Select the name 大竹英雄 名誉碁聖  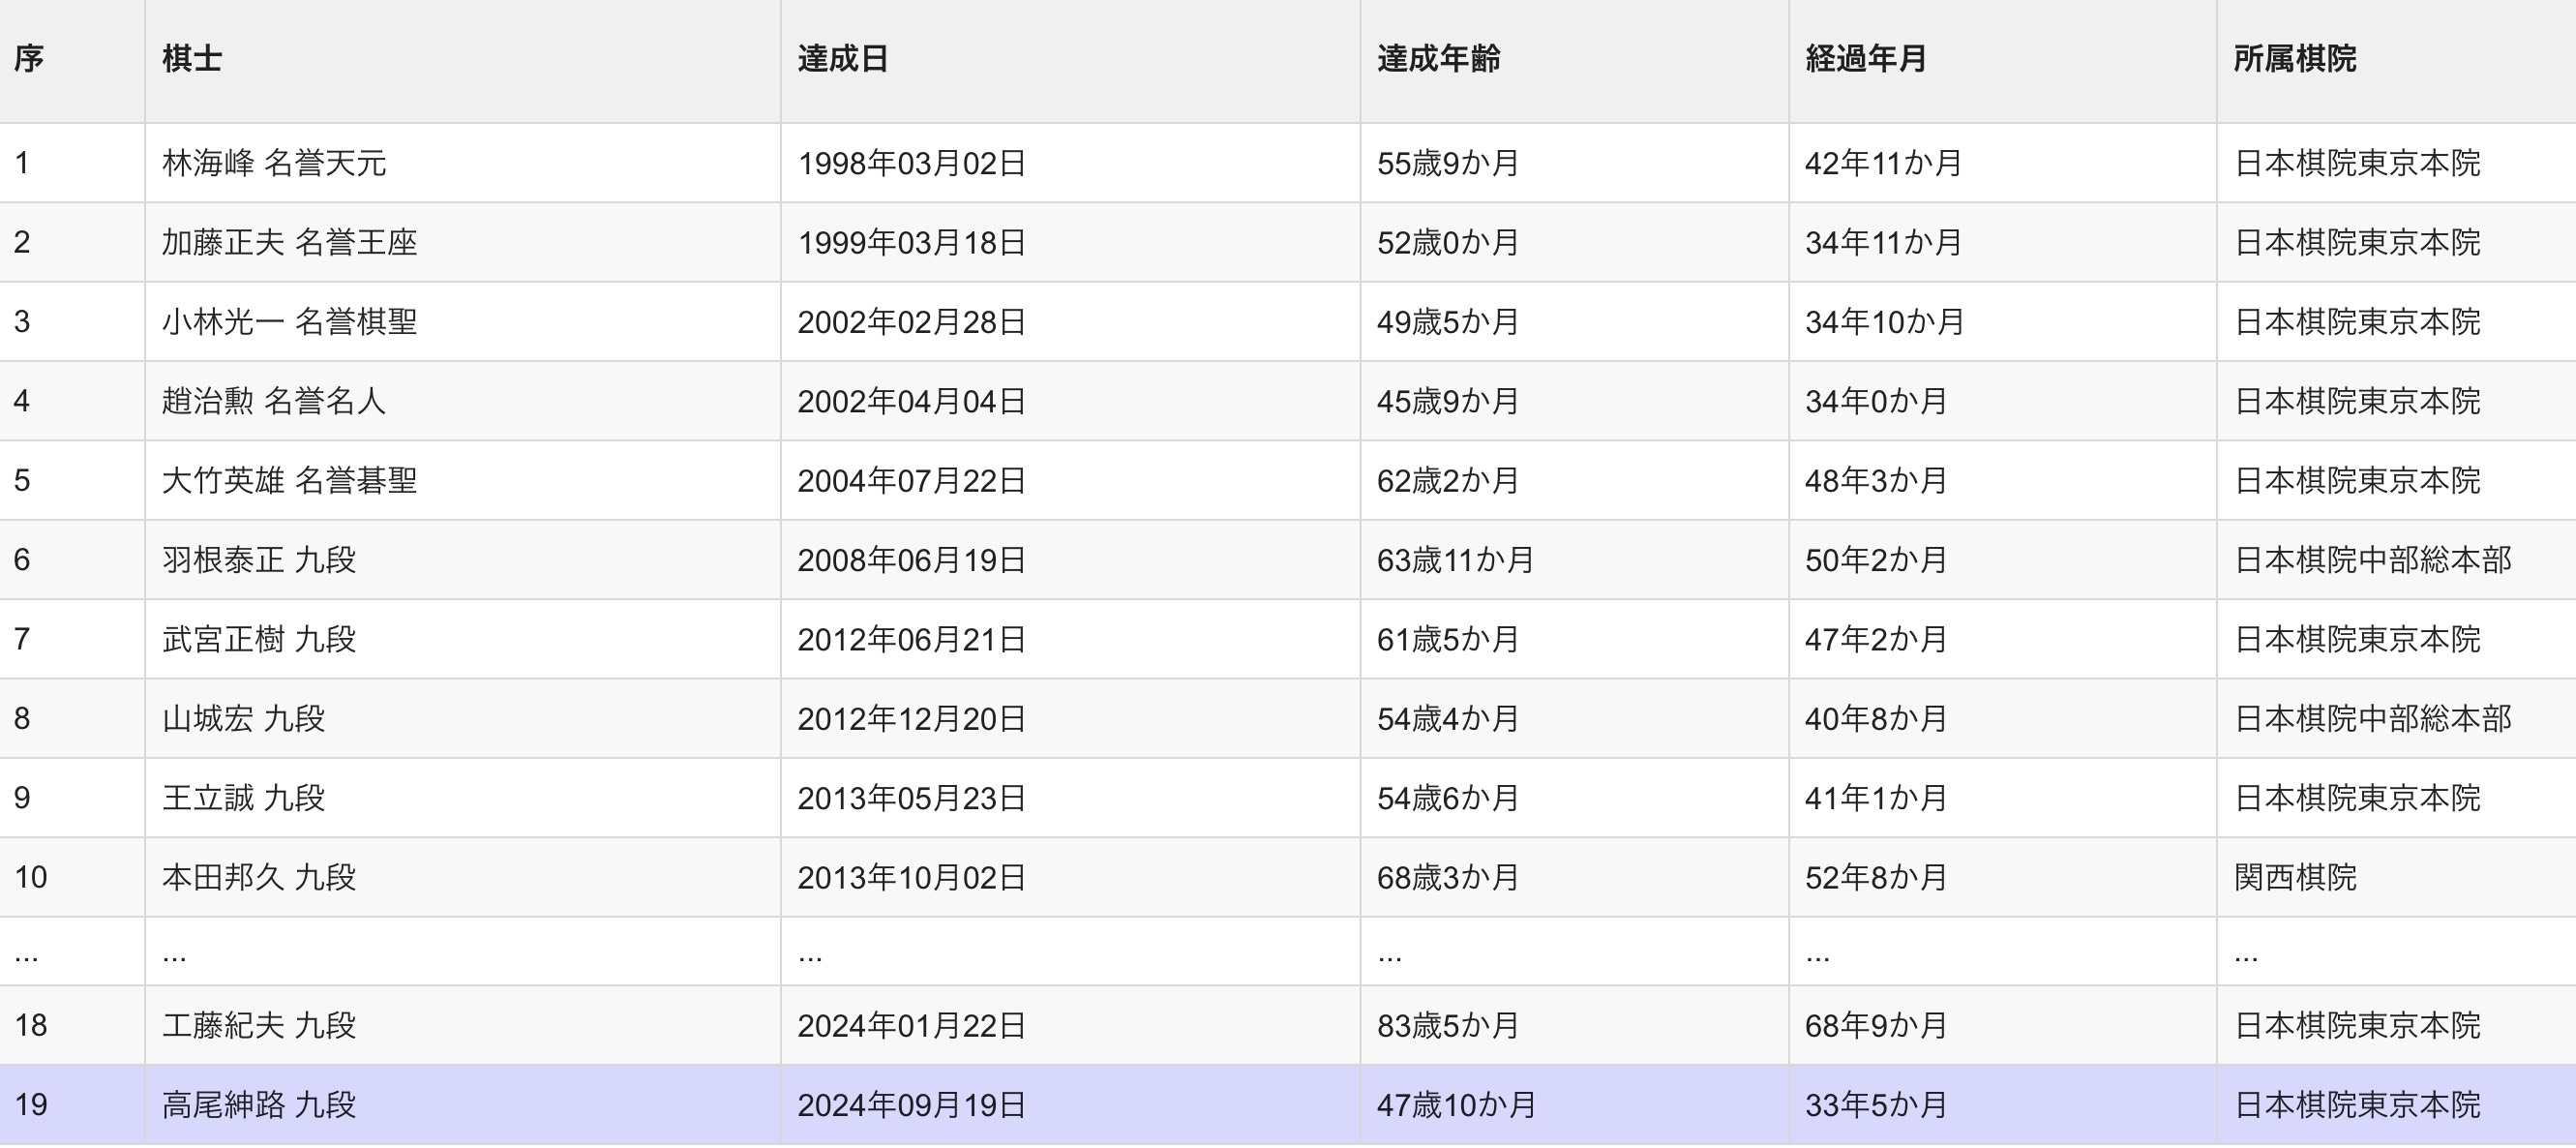(290, 481)
